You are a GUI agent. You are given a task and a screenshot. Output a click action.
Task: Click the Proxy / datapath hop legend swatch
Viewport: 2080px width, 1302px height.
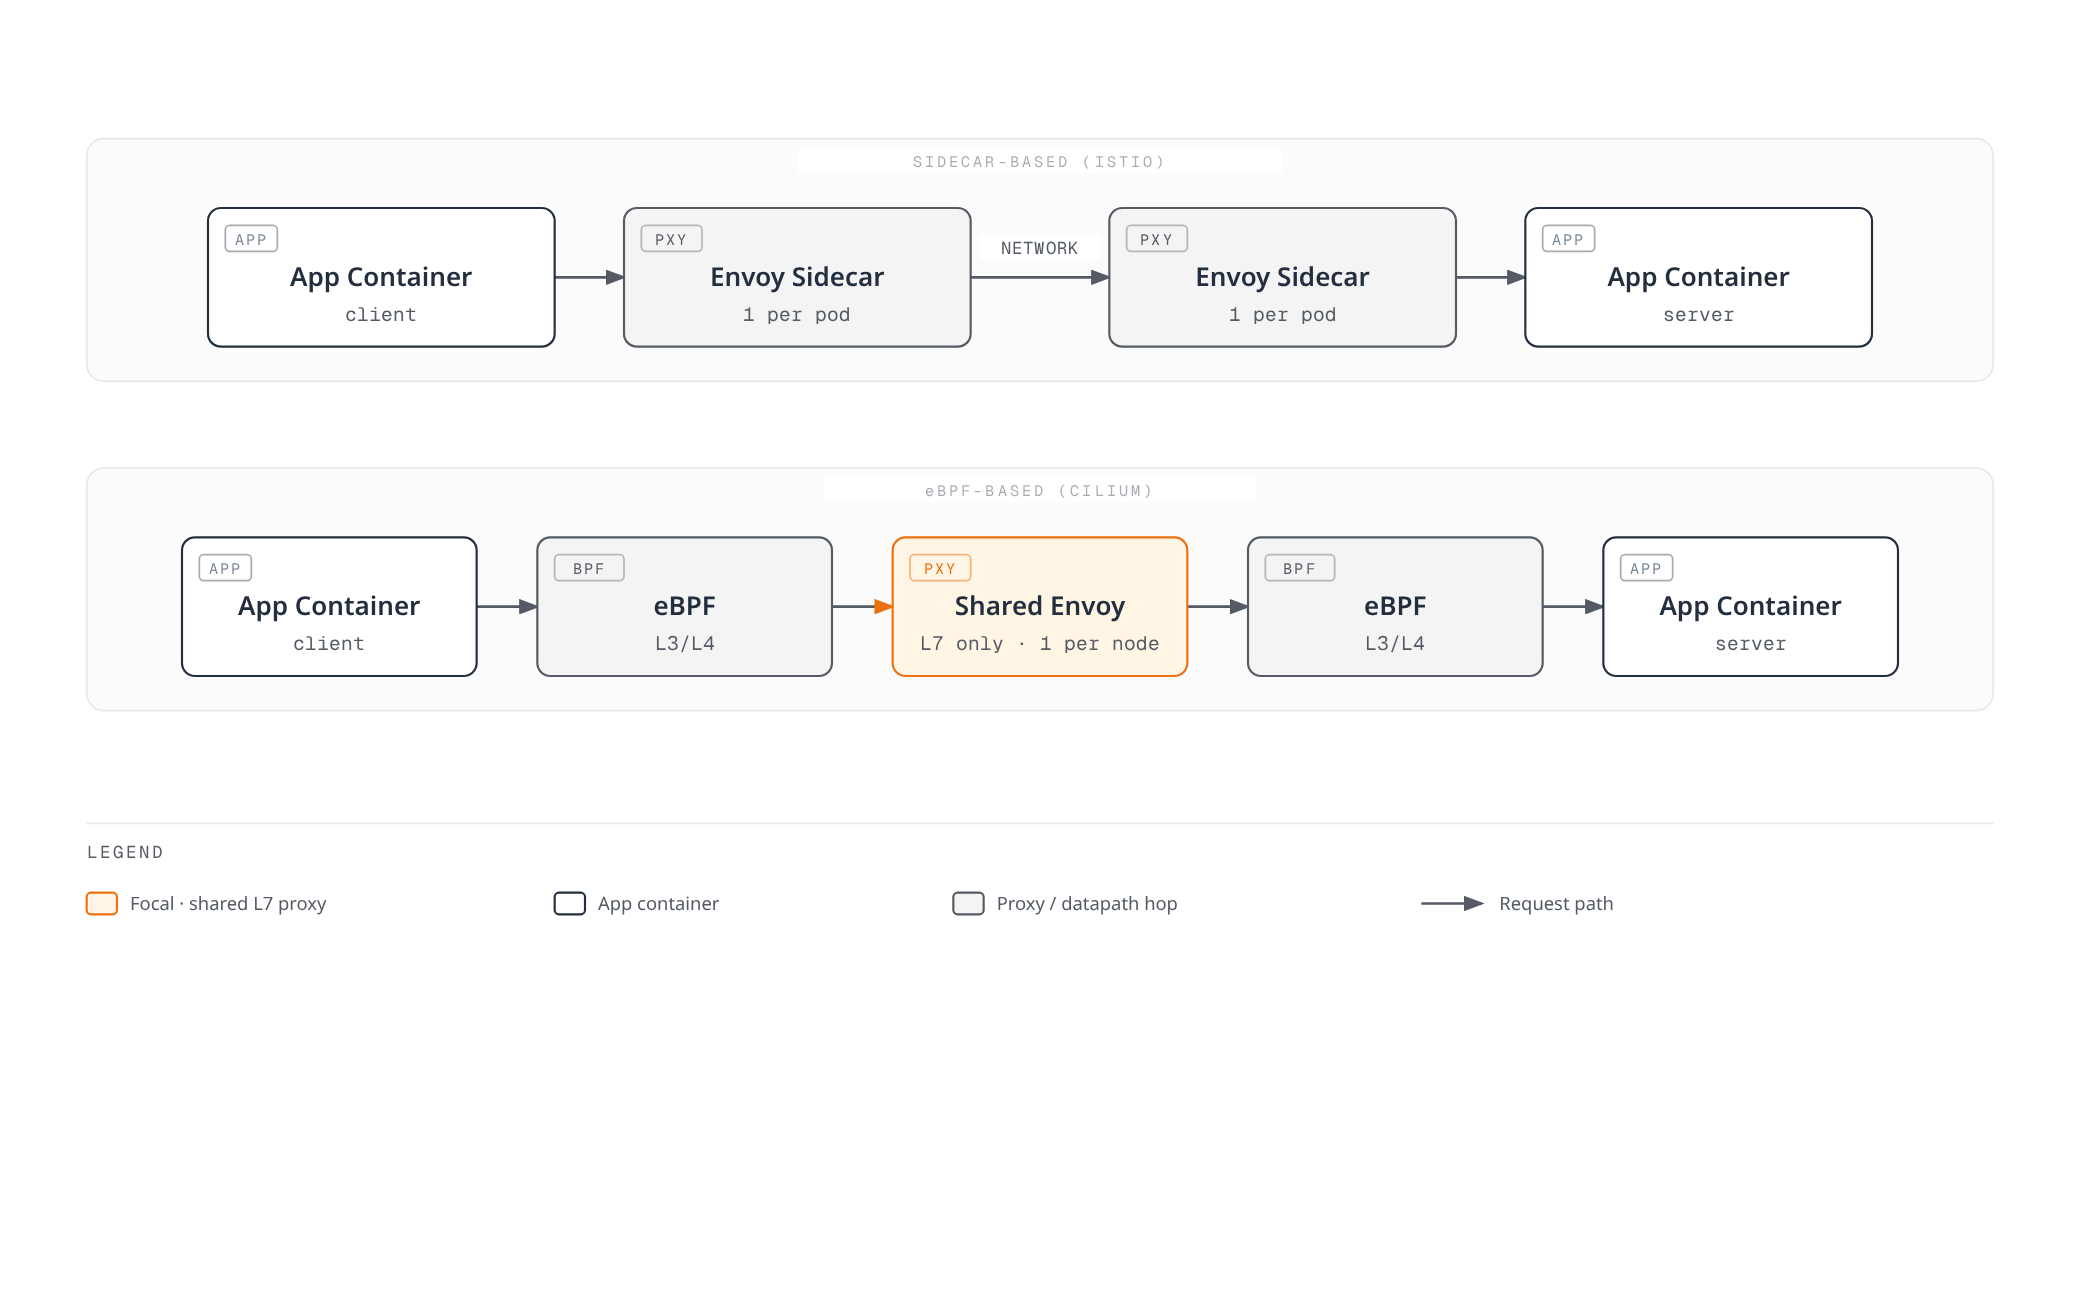[968, 903]
